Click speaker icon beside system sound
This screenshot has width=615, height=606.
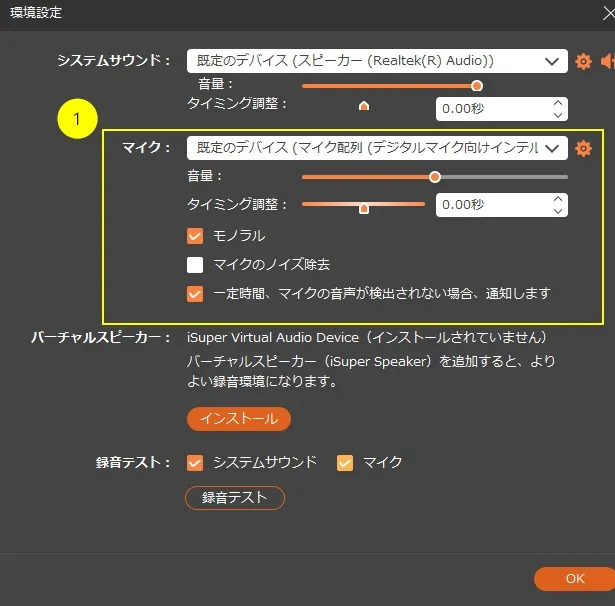pos(608,62)
